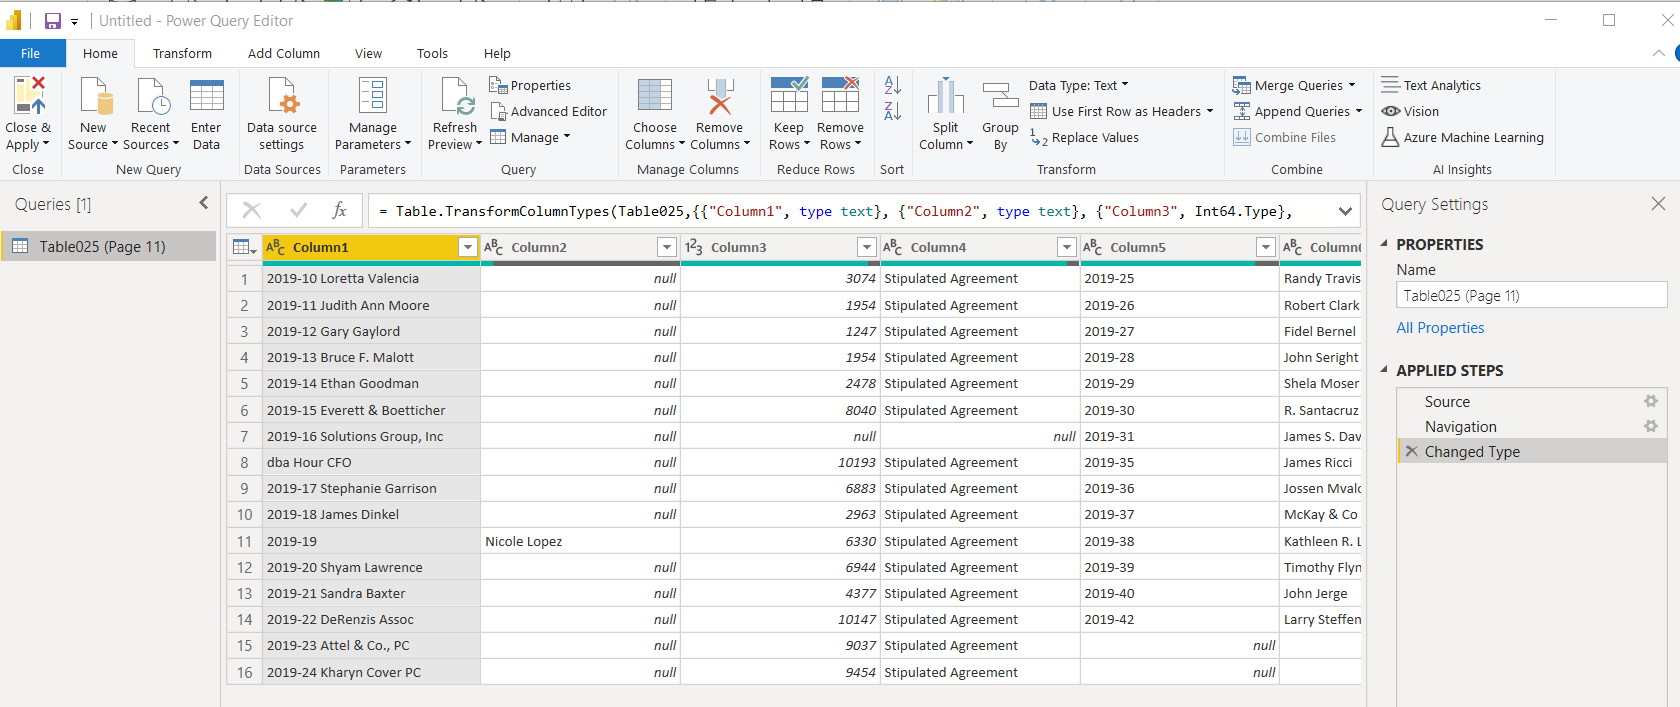The image size is (1680, 707).
Task: Open Recent Sources icon
Action: 153,97
